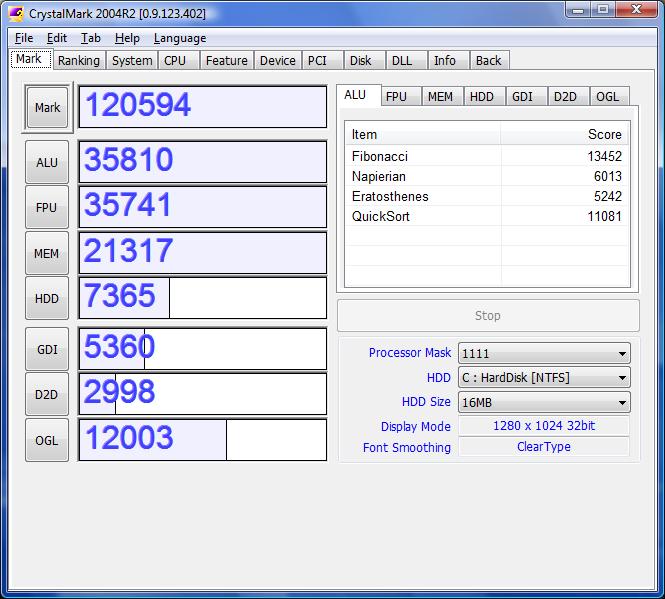Viewport: 665px width, 599px height.
Task: Click the HDD score bar 7365
Action: (203, 298)
